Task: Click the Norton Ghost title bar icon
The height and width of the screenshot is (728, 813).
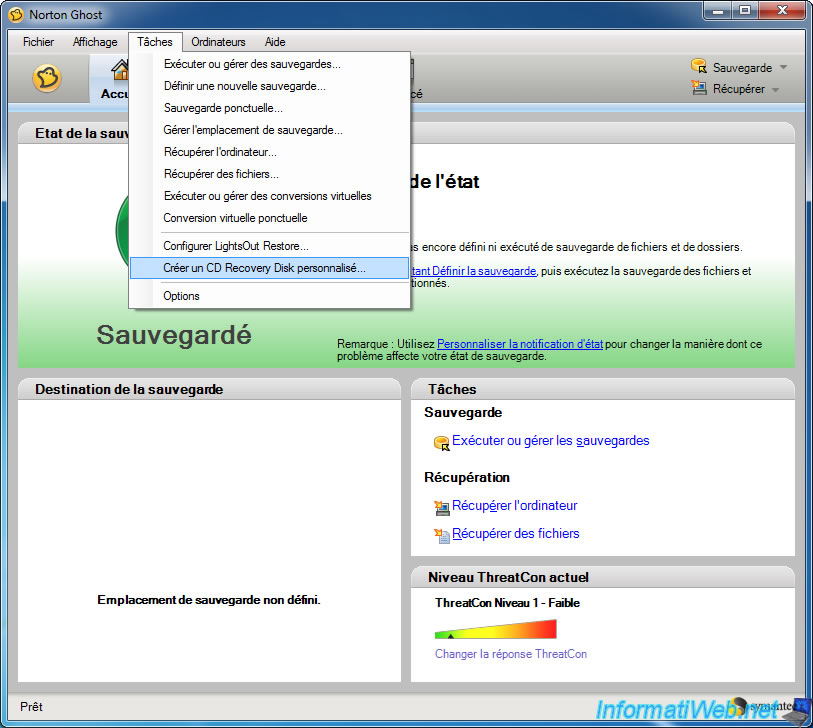Action: 16,15
